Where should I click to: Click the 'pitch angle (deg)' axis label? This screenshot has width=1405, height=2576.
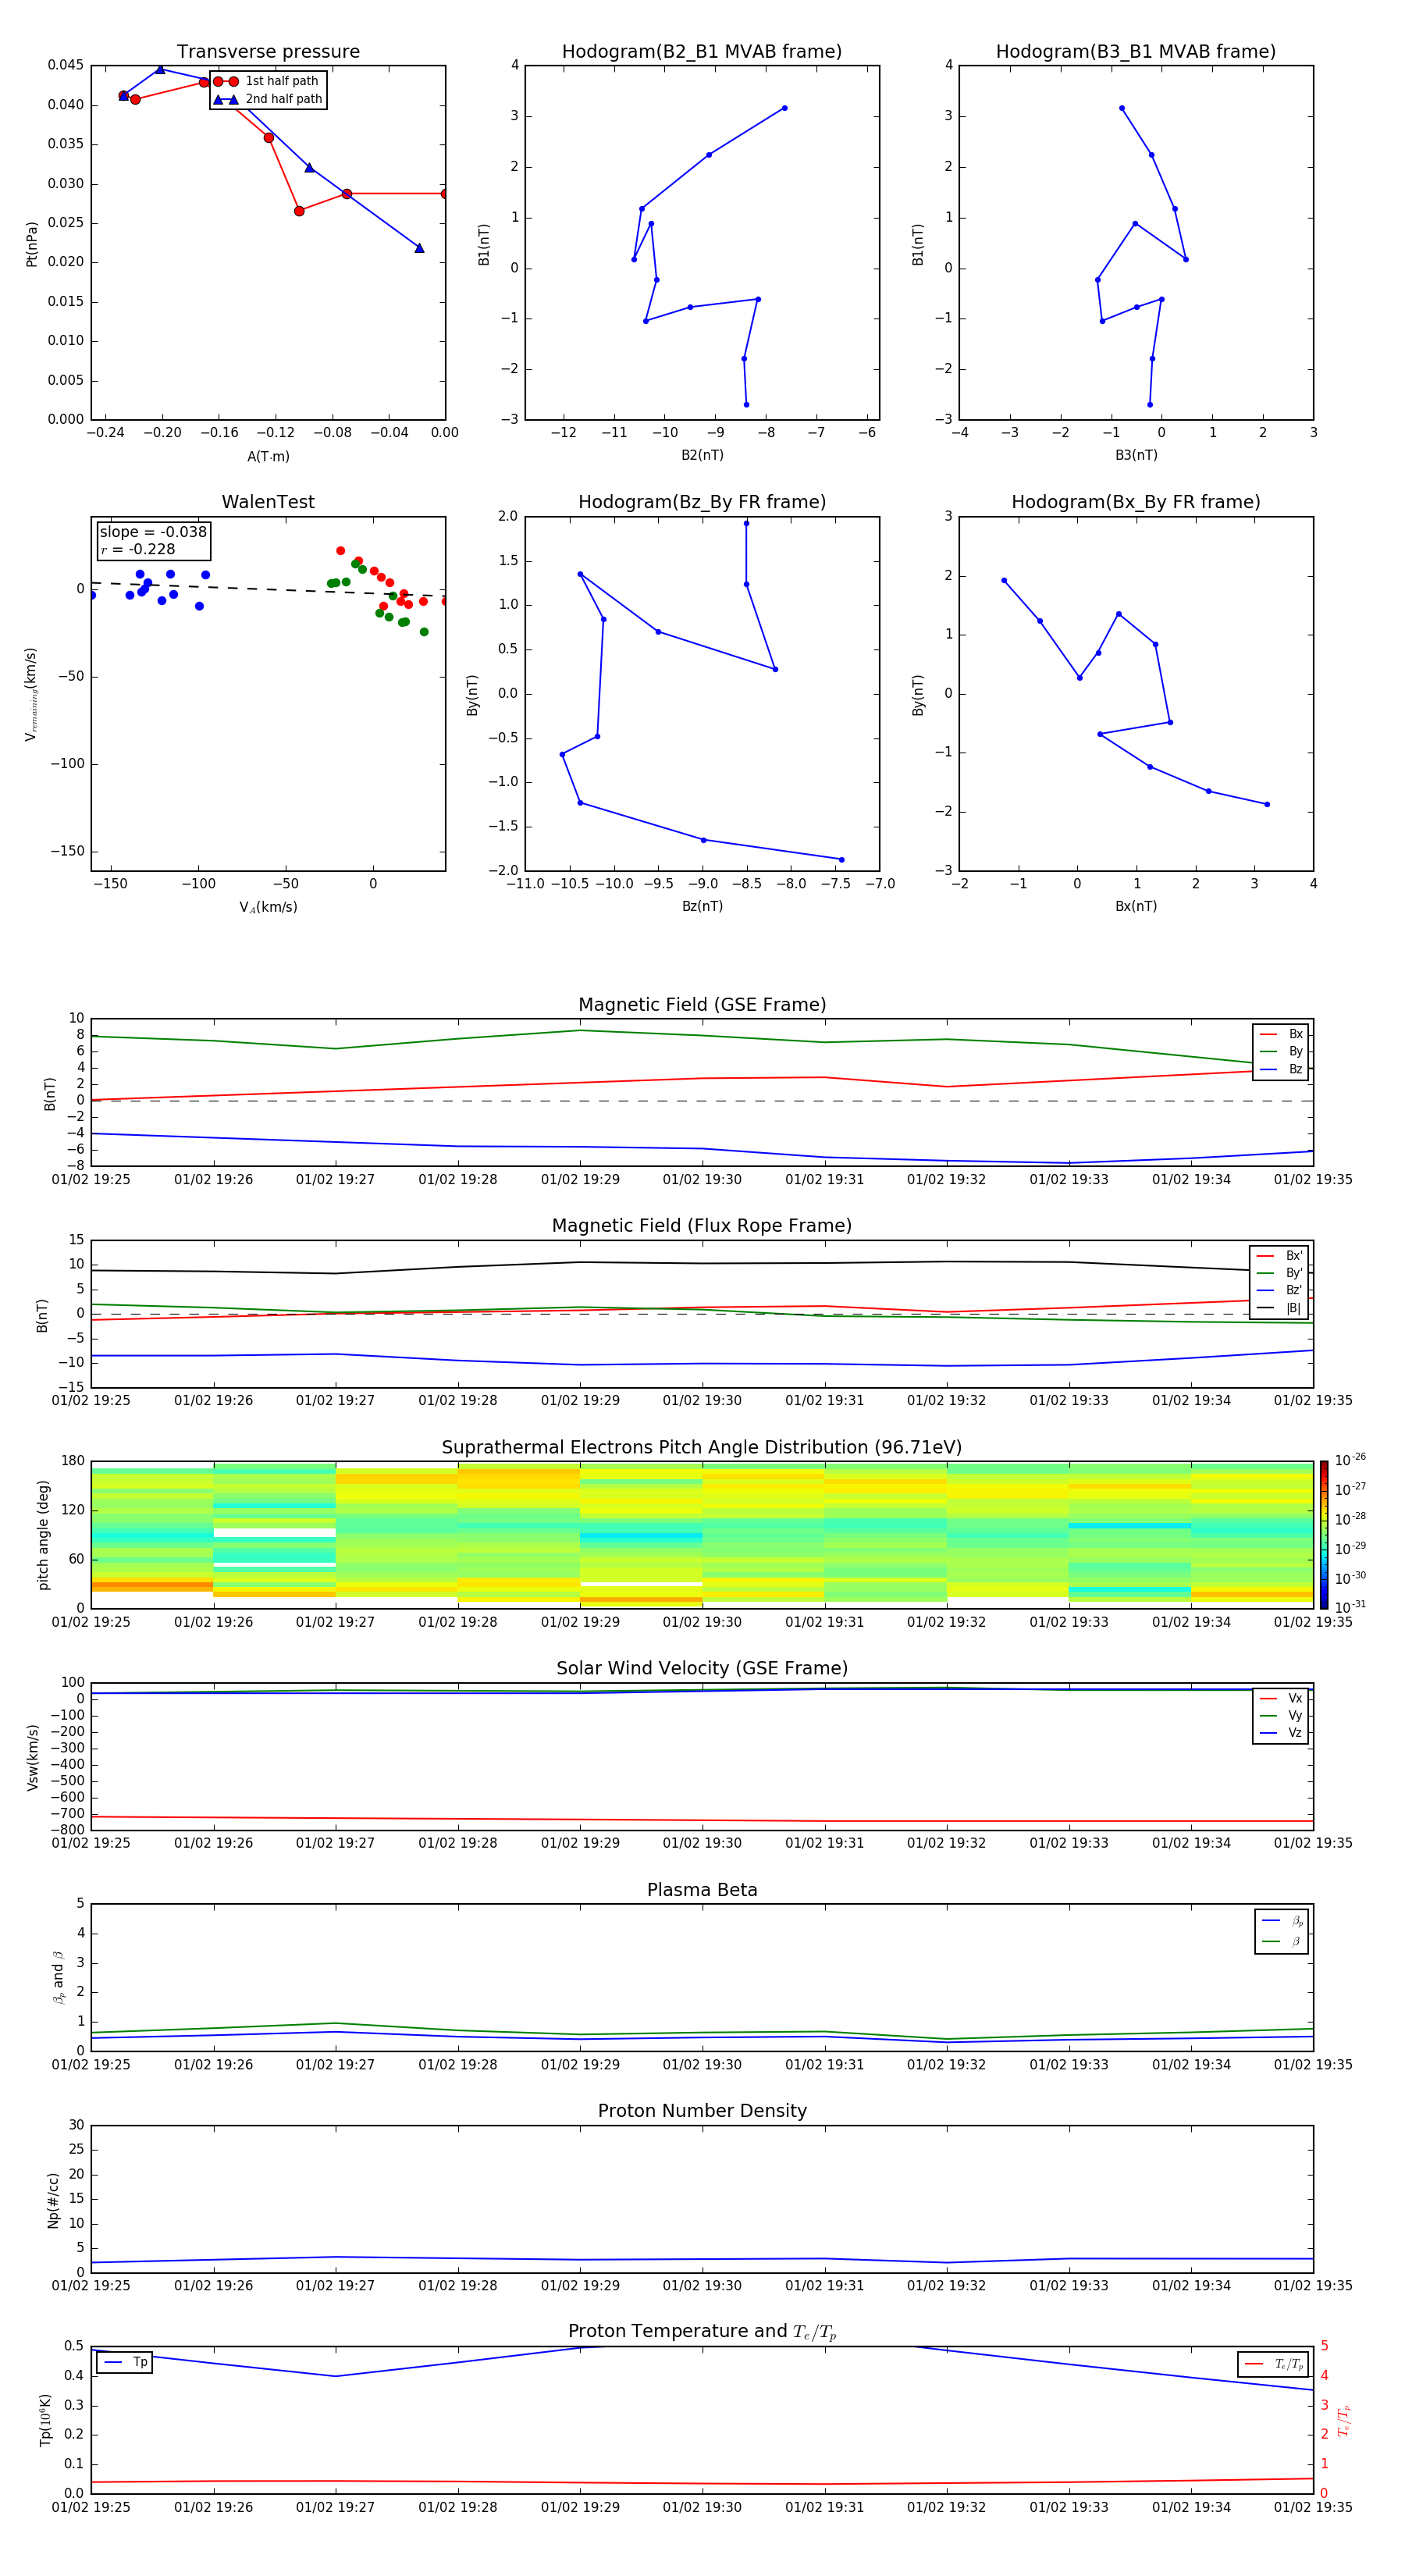point(43,1535)
